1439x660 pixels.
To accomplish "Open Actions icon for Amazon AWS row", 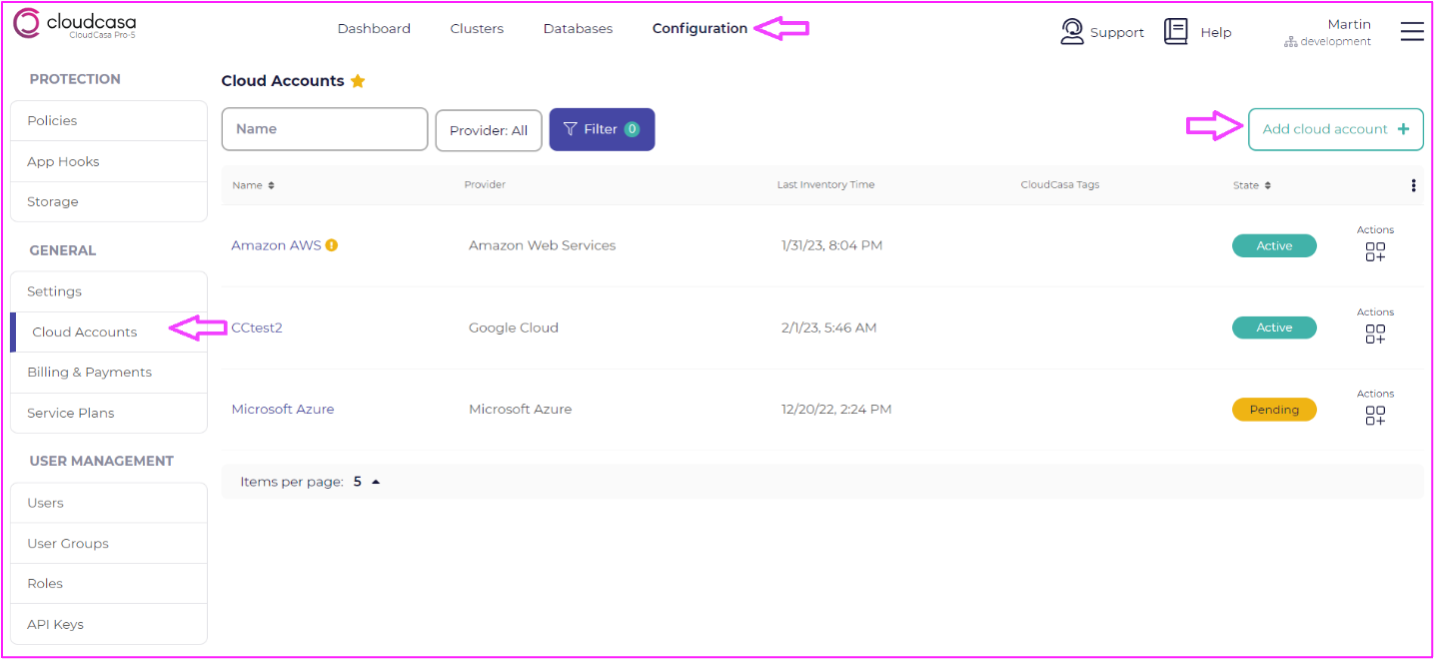I will (1375, 252).
